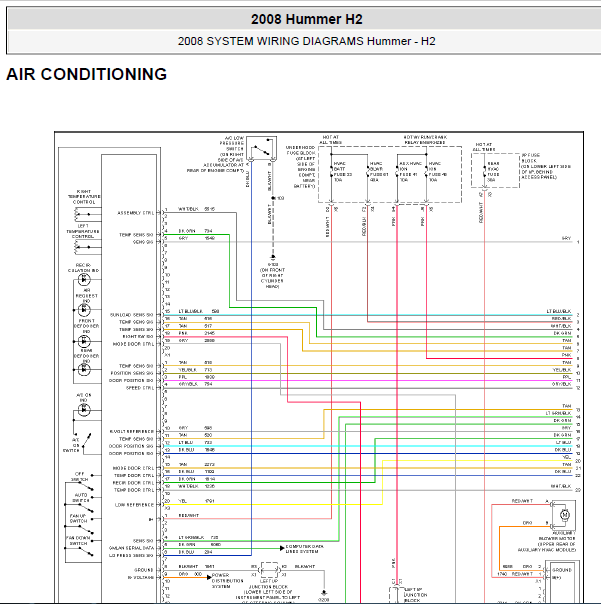
Task: Click the 'RECIR DOOR CTRL' pin label
Action: (x=133, y=483)
